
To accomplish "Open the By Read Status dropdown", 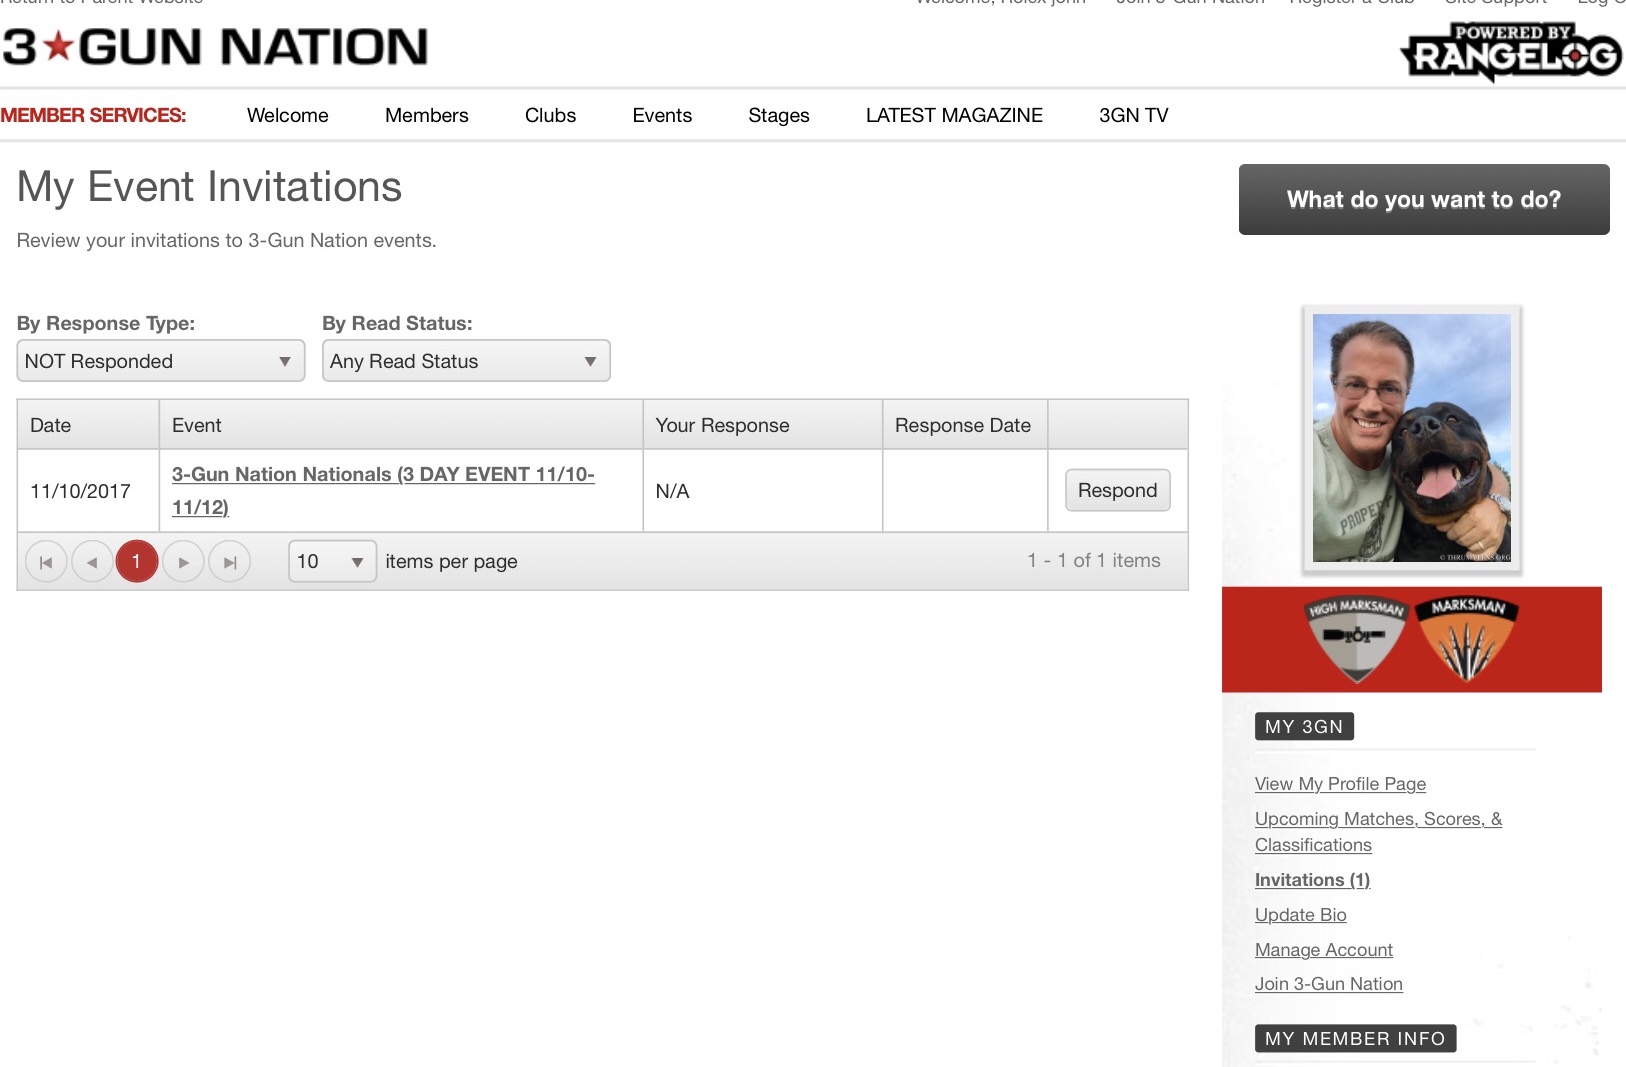I will 466,361.
